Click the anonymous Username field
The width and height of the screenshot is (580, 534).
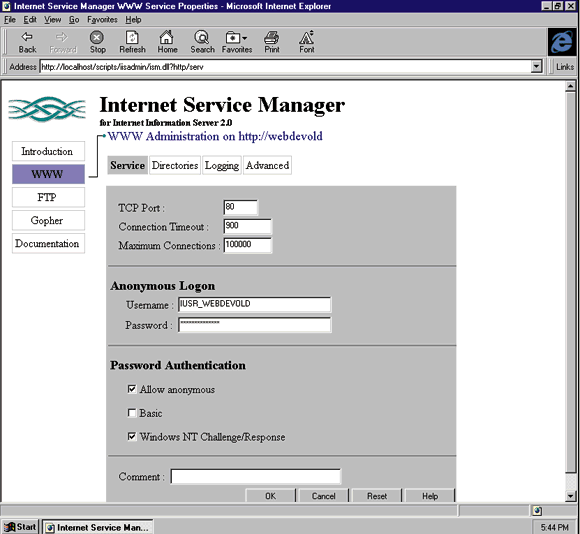coord(254,304)
